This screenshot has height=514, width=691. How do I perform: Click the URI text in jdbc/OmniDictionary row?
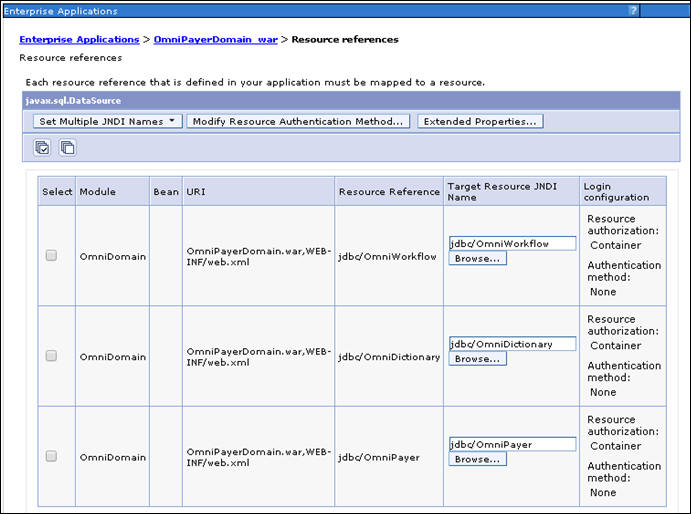[259, 357]
